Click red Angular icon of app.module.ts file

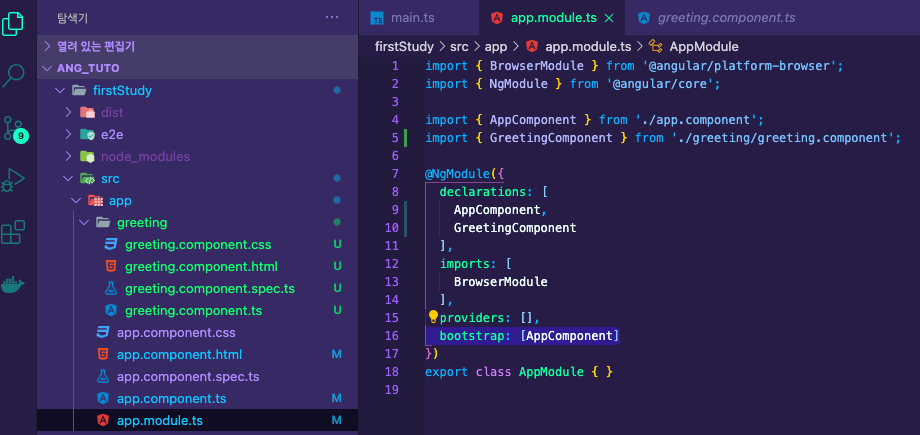pos(103,420)
